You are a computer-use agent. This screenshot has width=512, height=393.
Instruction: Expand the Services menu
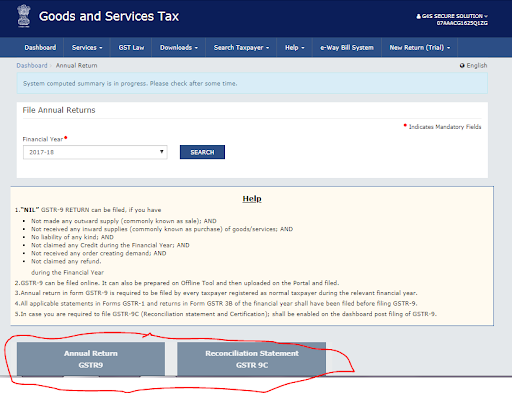coord(87,47)
